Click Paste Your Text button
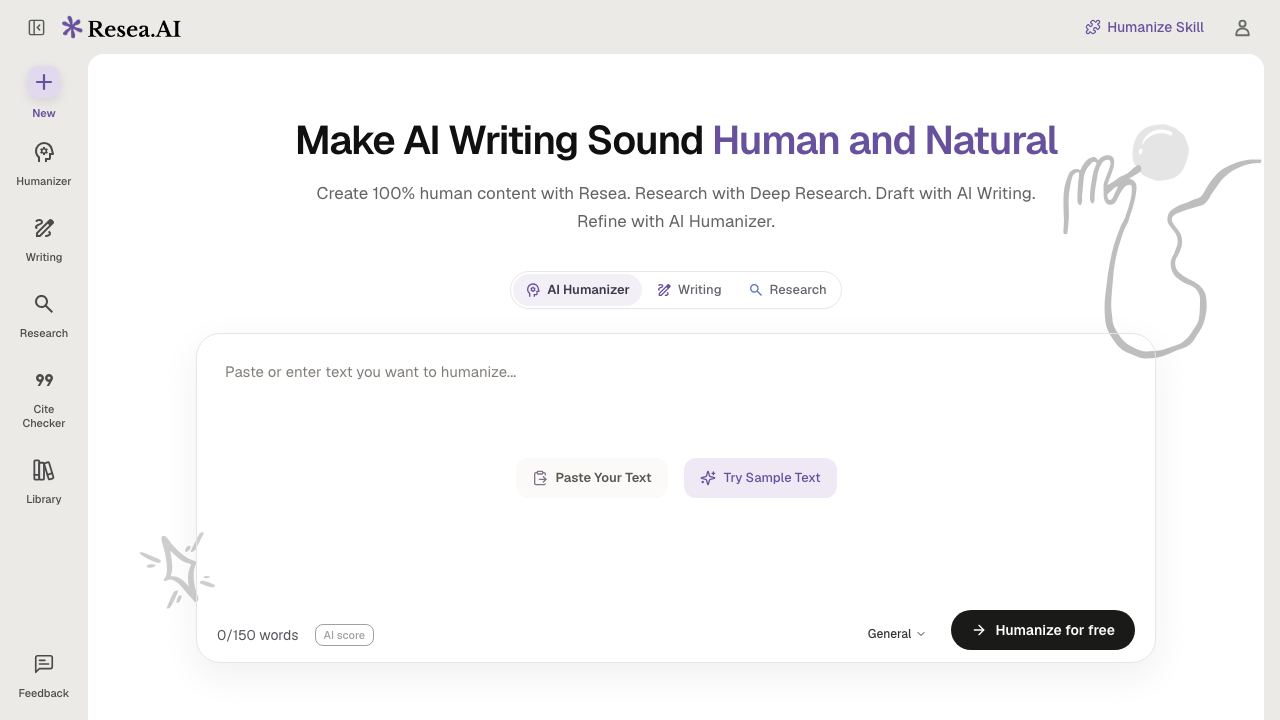 592,478
